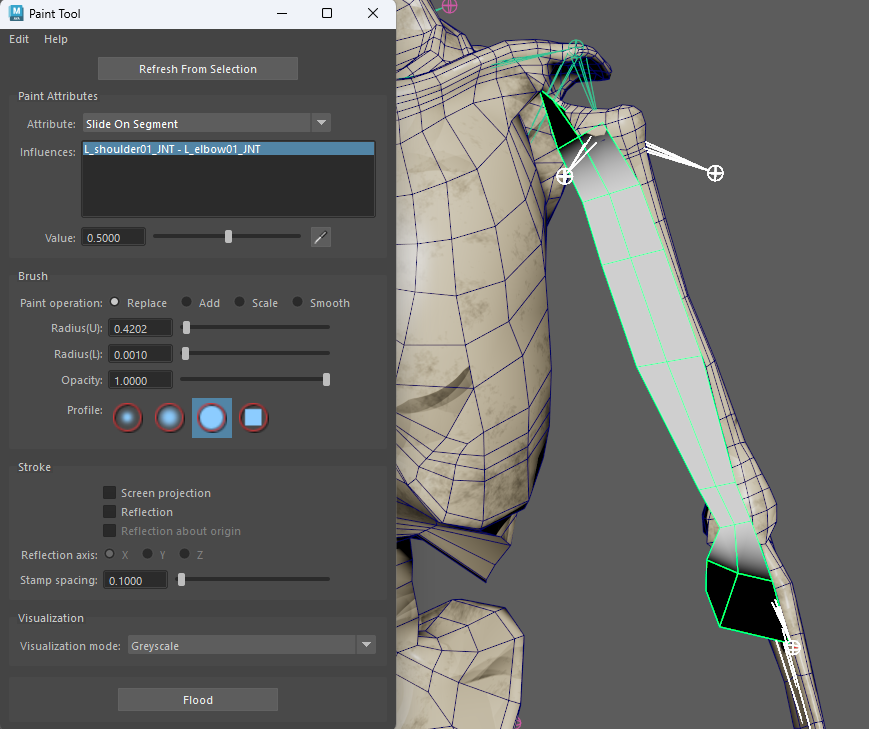Click Refresh From Selection button

(x=198, y=69)
